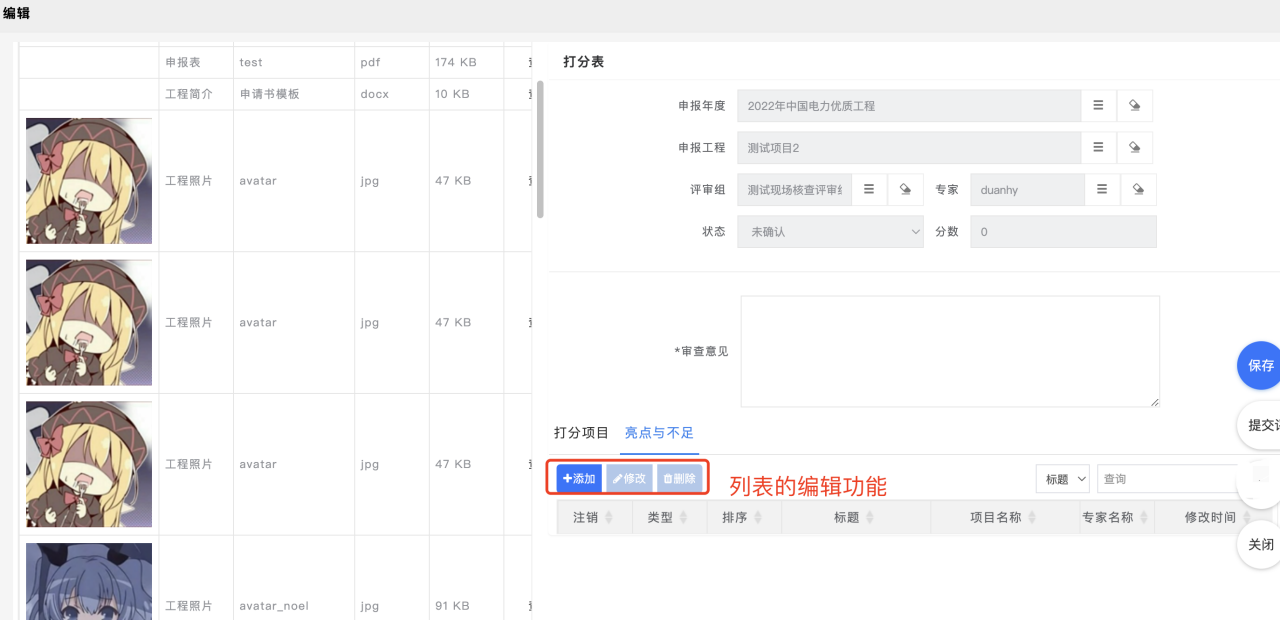Clear 申报工程 with eraser icon

[x=1134, y=147]
